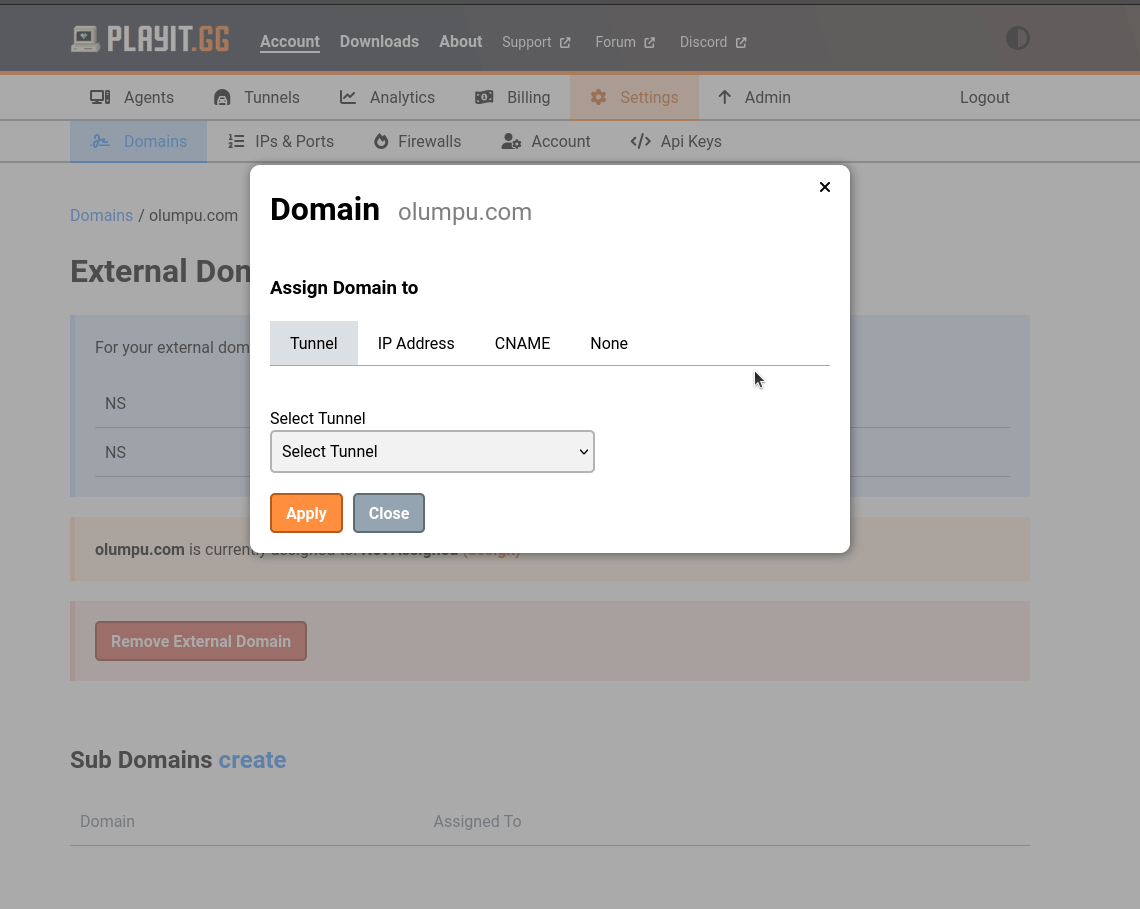The height and width of the screenshot is (909, 1140).
Task: Apply the tunnel assignment
Action: [306, 513]
